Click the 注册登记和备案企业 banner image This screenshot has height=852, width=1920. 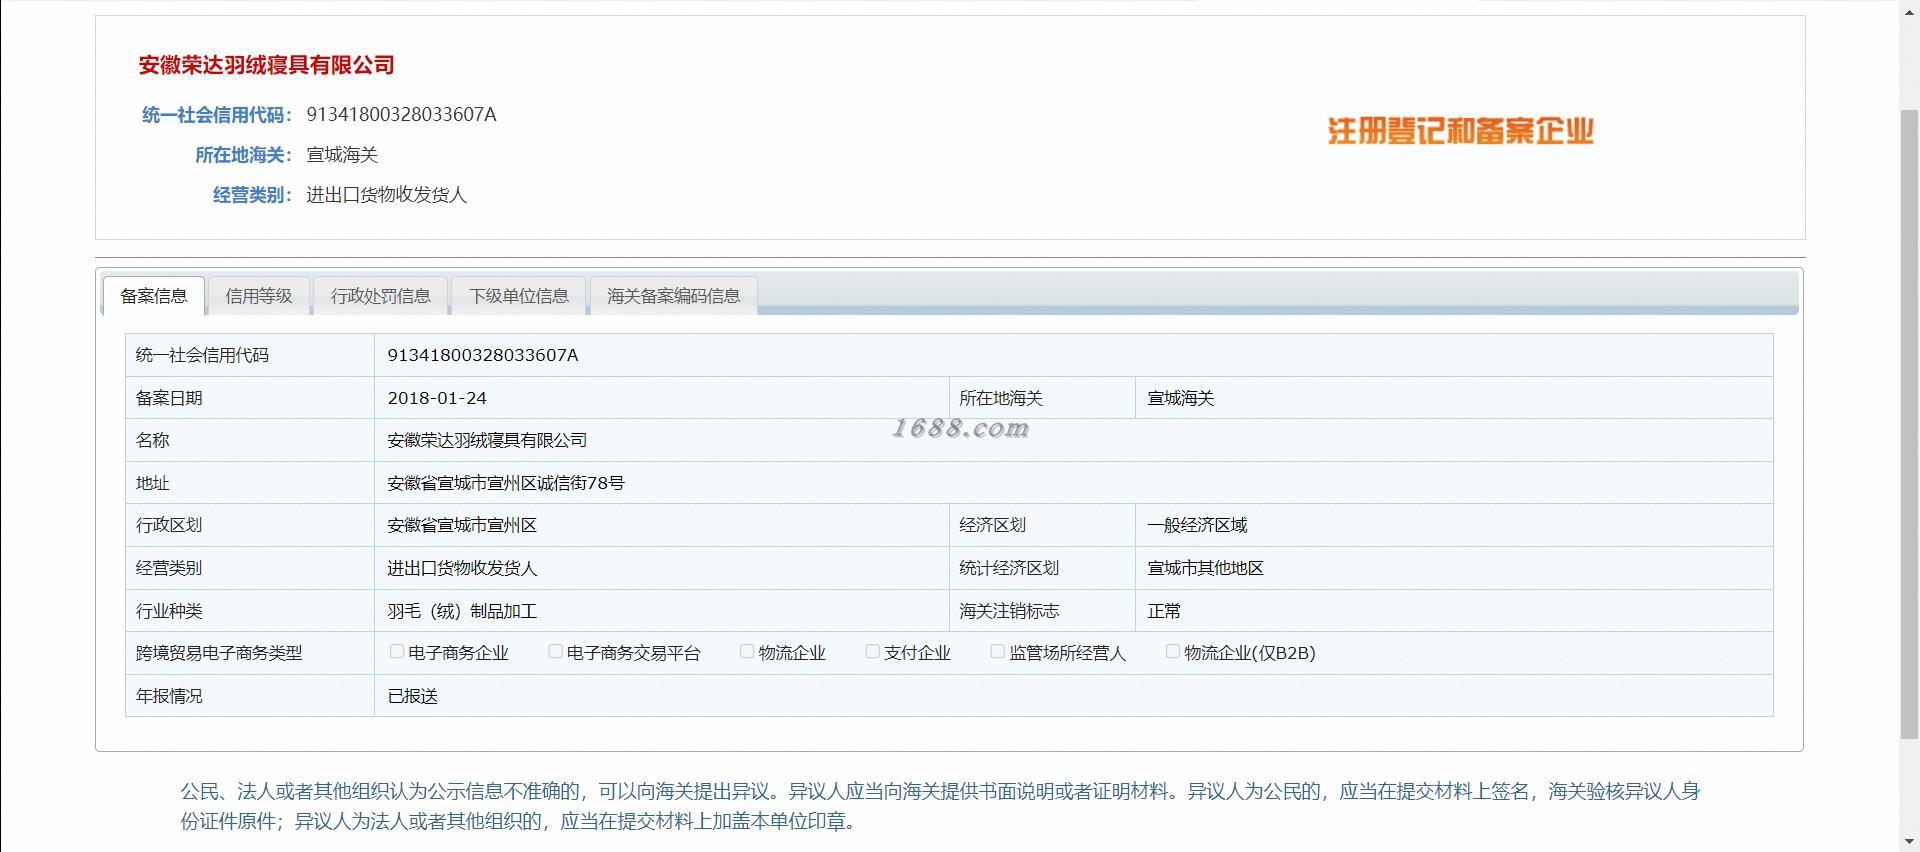point(1460,131)
